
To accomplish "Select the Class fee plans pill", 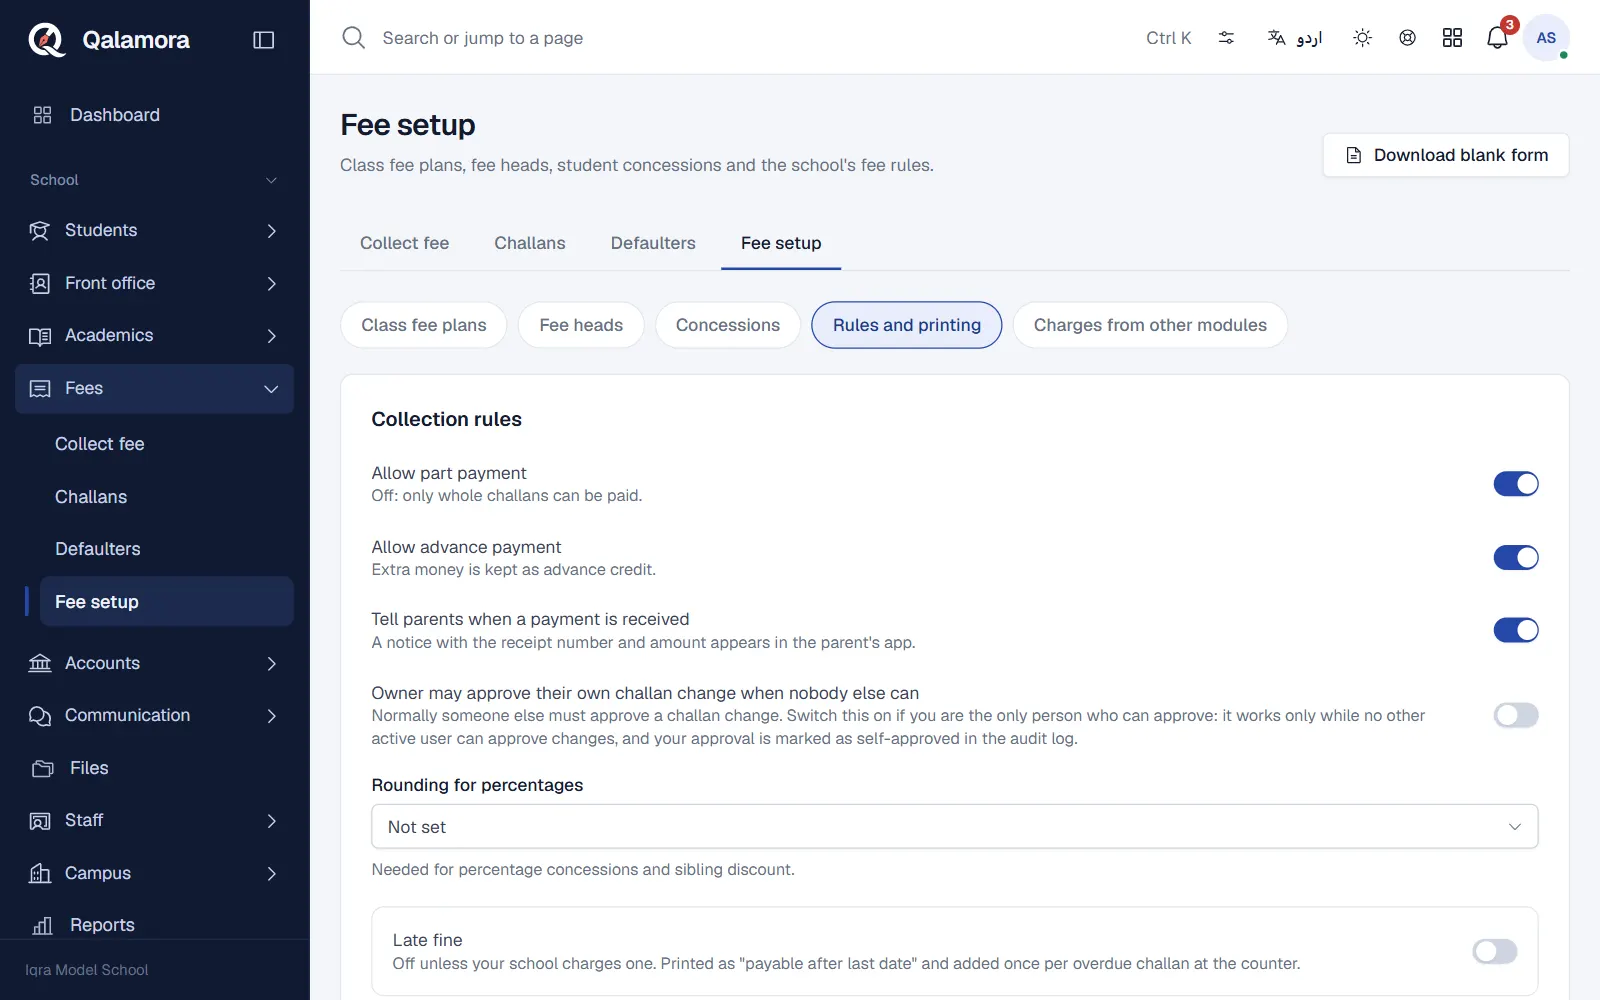I will pos(424,325).
